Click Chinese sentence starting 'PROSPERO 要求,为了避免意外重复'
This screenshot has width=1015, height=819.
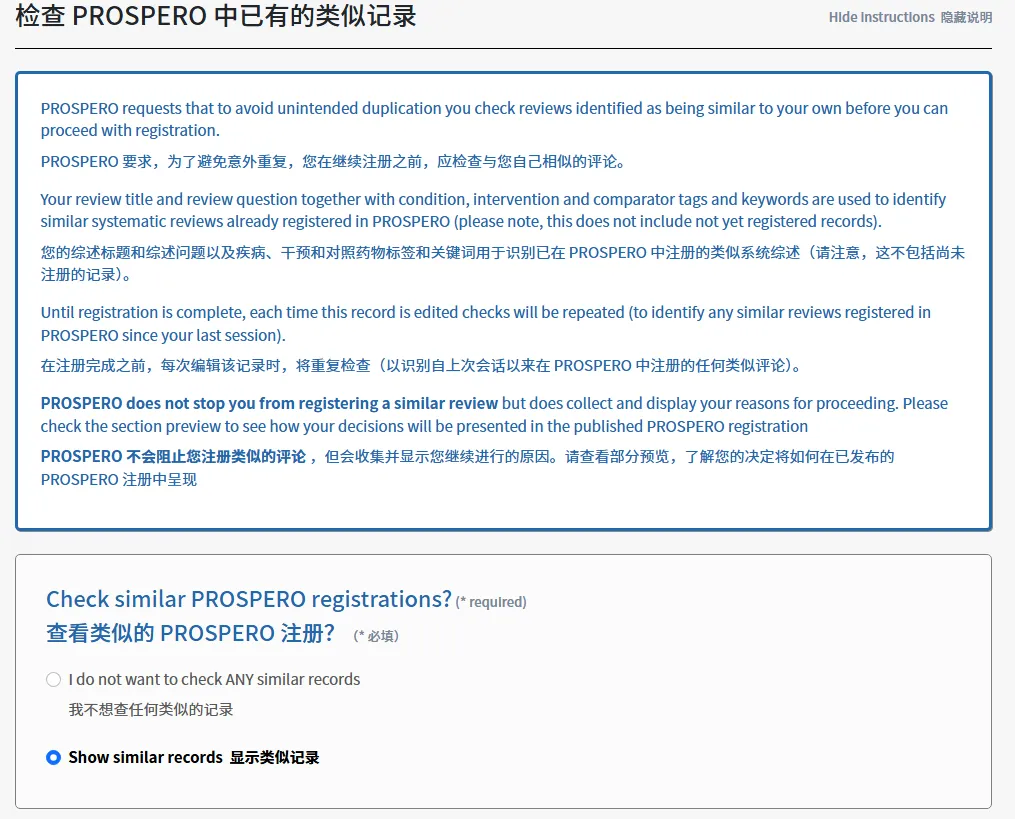[x=333, y=161]
